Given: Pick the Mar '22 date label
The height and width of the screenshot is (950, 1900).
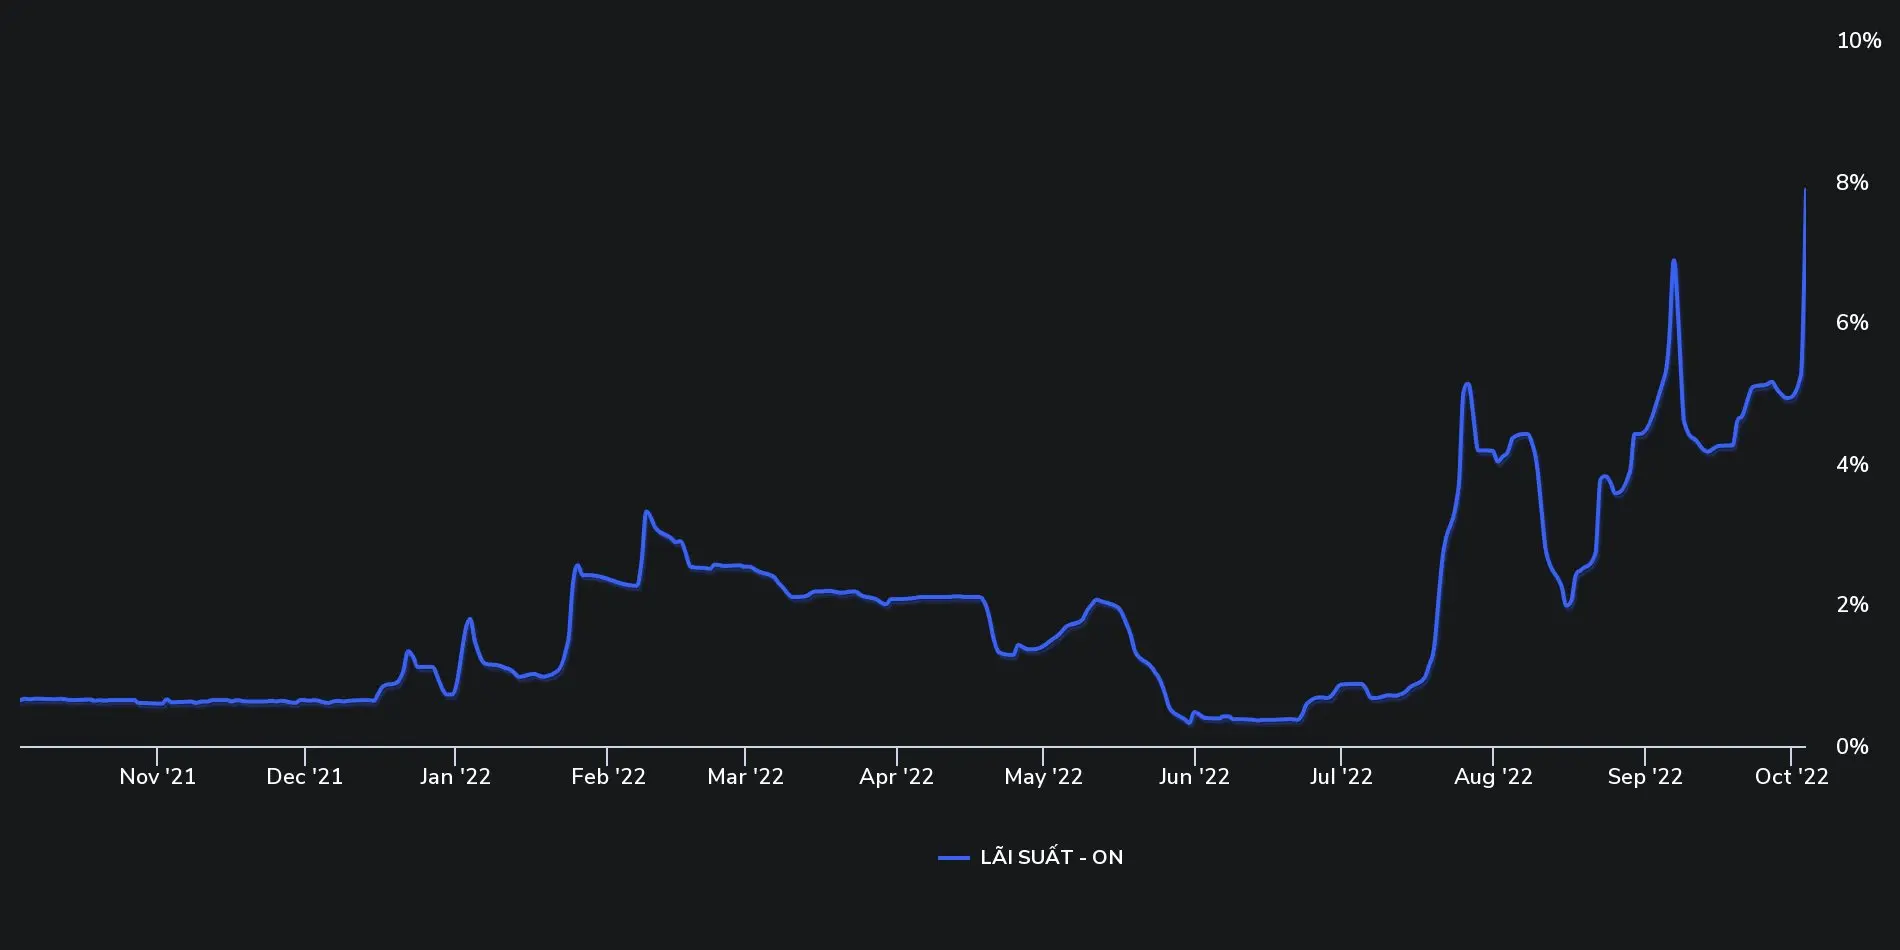Looking at the screenshot, I should [x=745, y=777].
